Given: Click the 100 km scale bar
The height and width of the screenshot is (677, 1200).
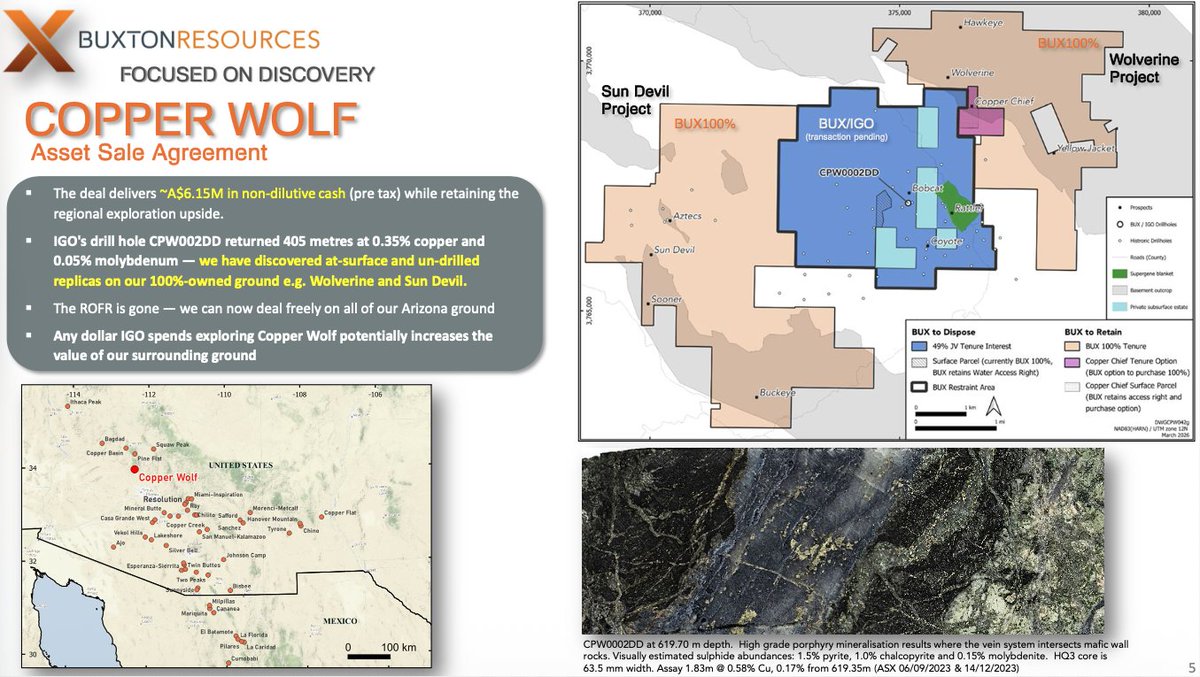Looking at the screenshot, I should (x=370, y=655).
